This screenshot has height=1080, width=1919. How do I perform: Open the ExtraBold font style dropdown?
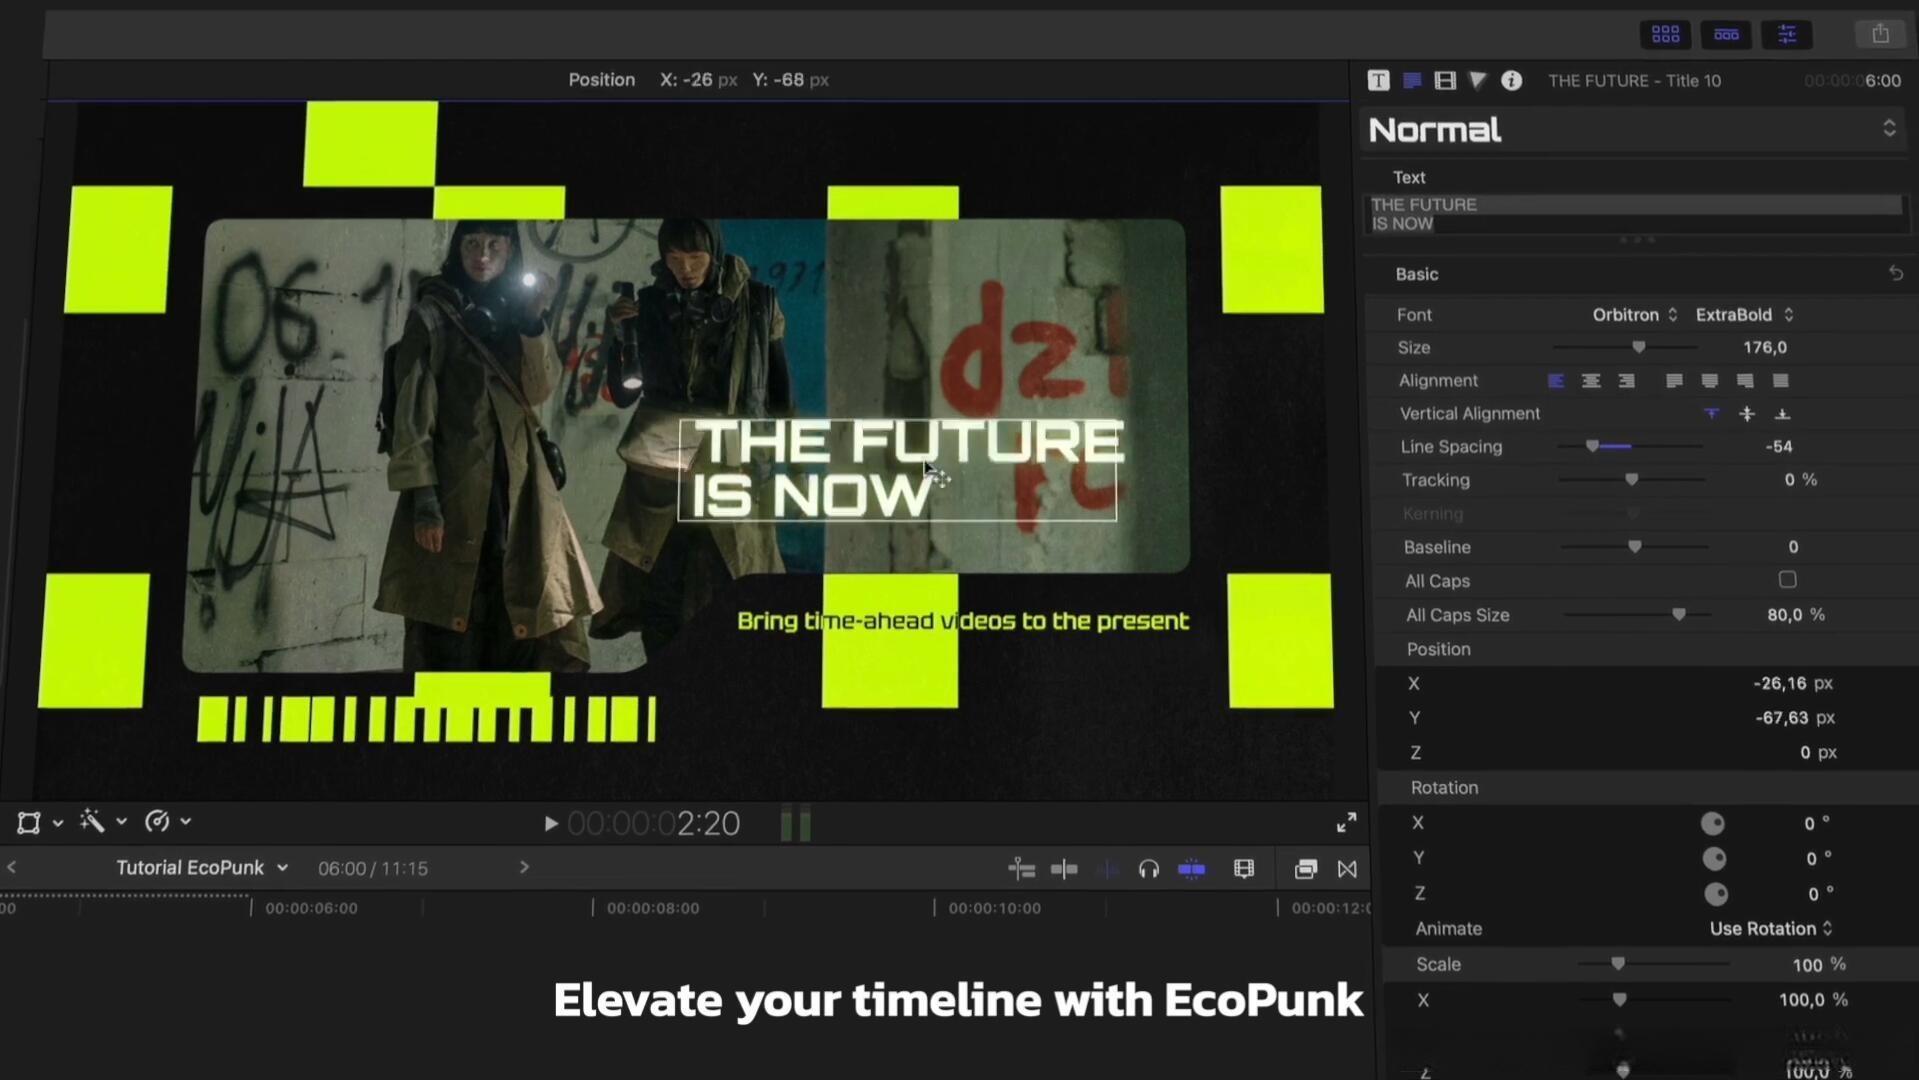tap(1744, 315)
